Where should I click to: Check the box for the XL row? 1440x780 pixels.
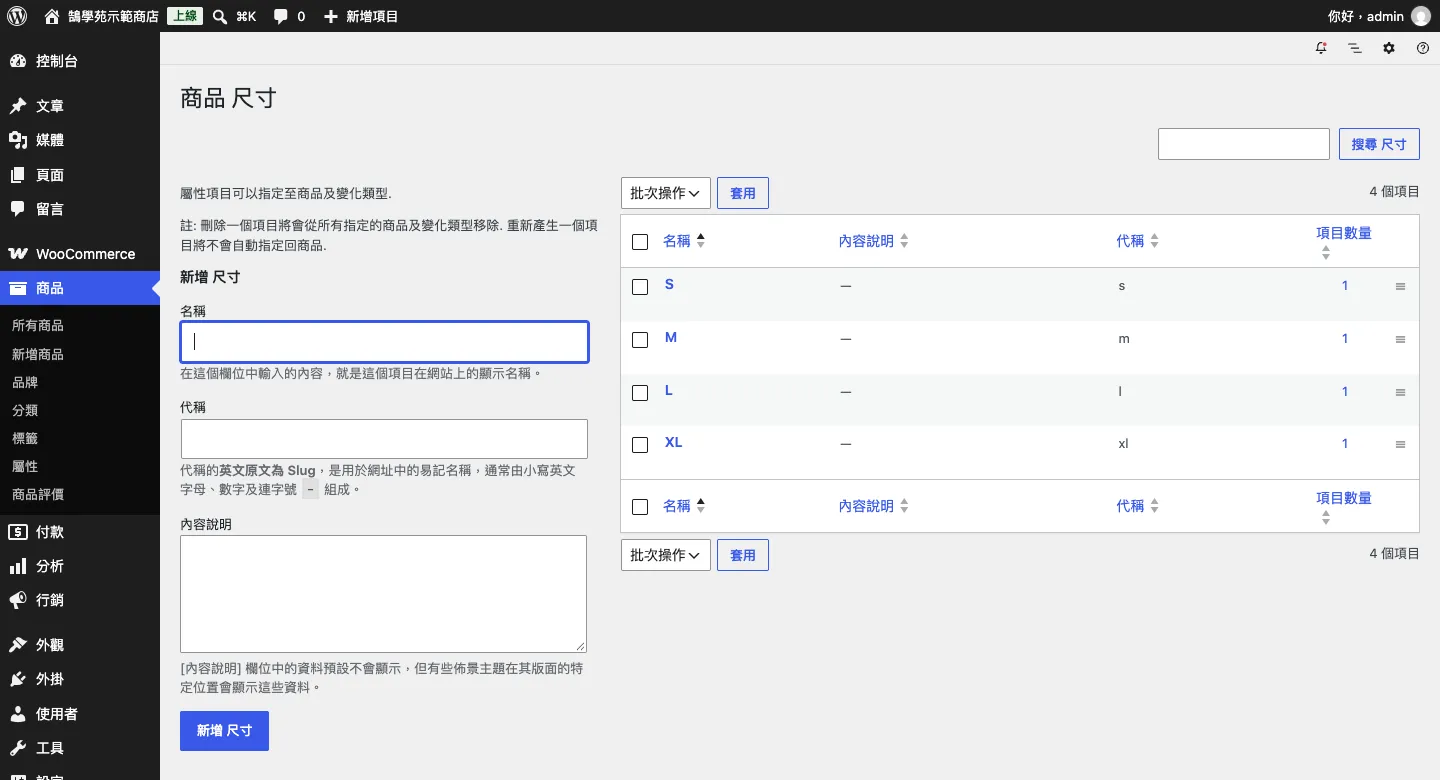[640, 445]
